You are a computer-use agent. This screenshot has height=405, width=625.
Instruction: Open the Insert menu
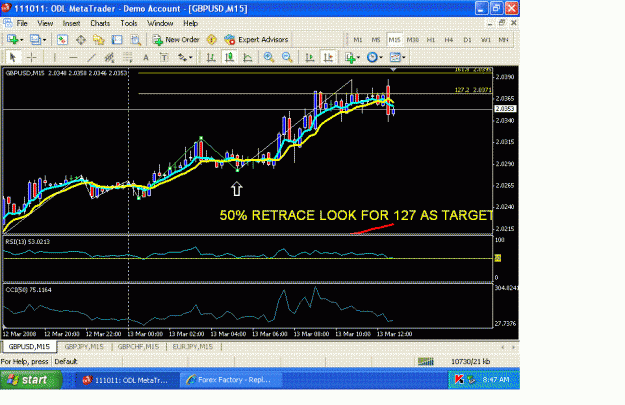[71, 23]
